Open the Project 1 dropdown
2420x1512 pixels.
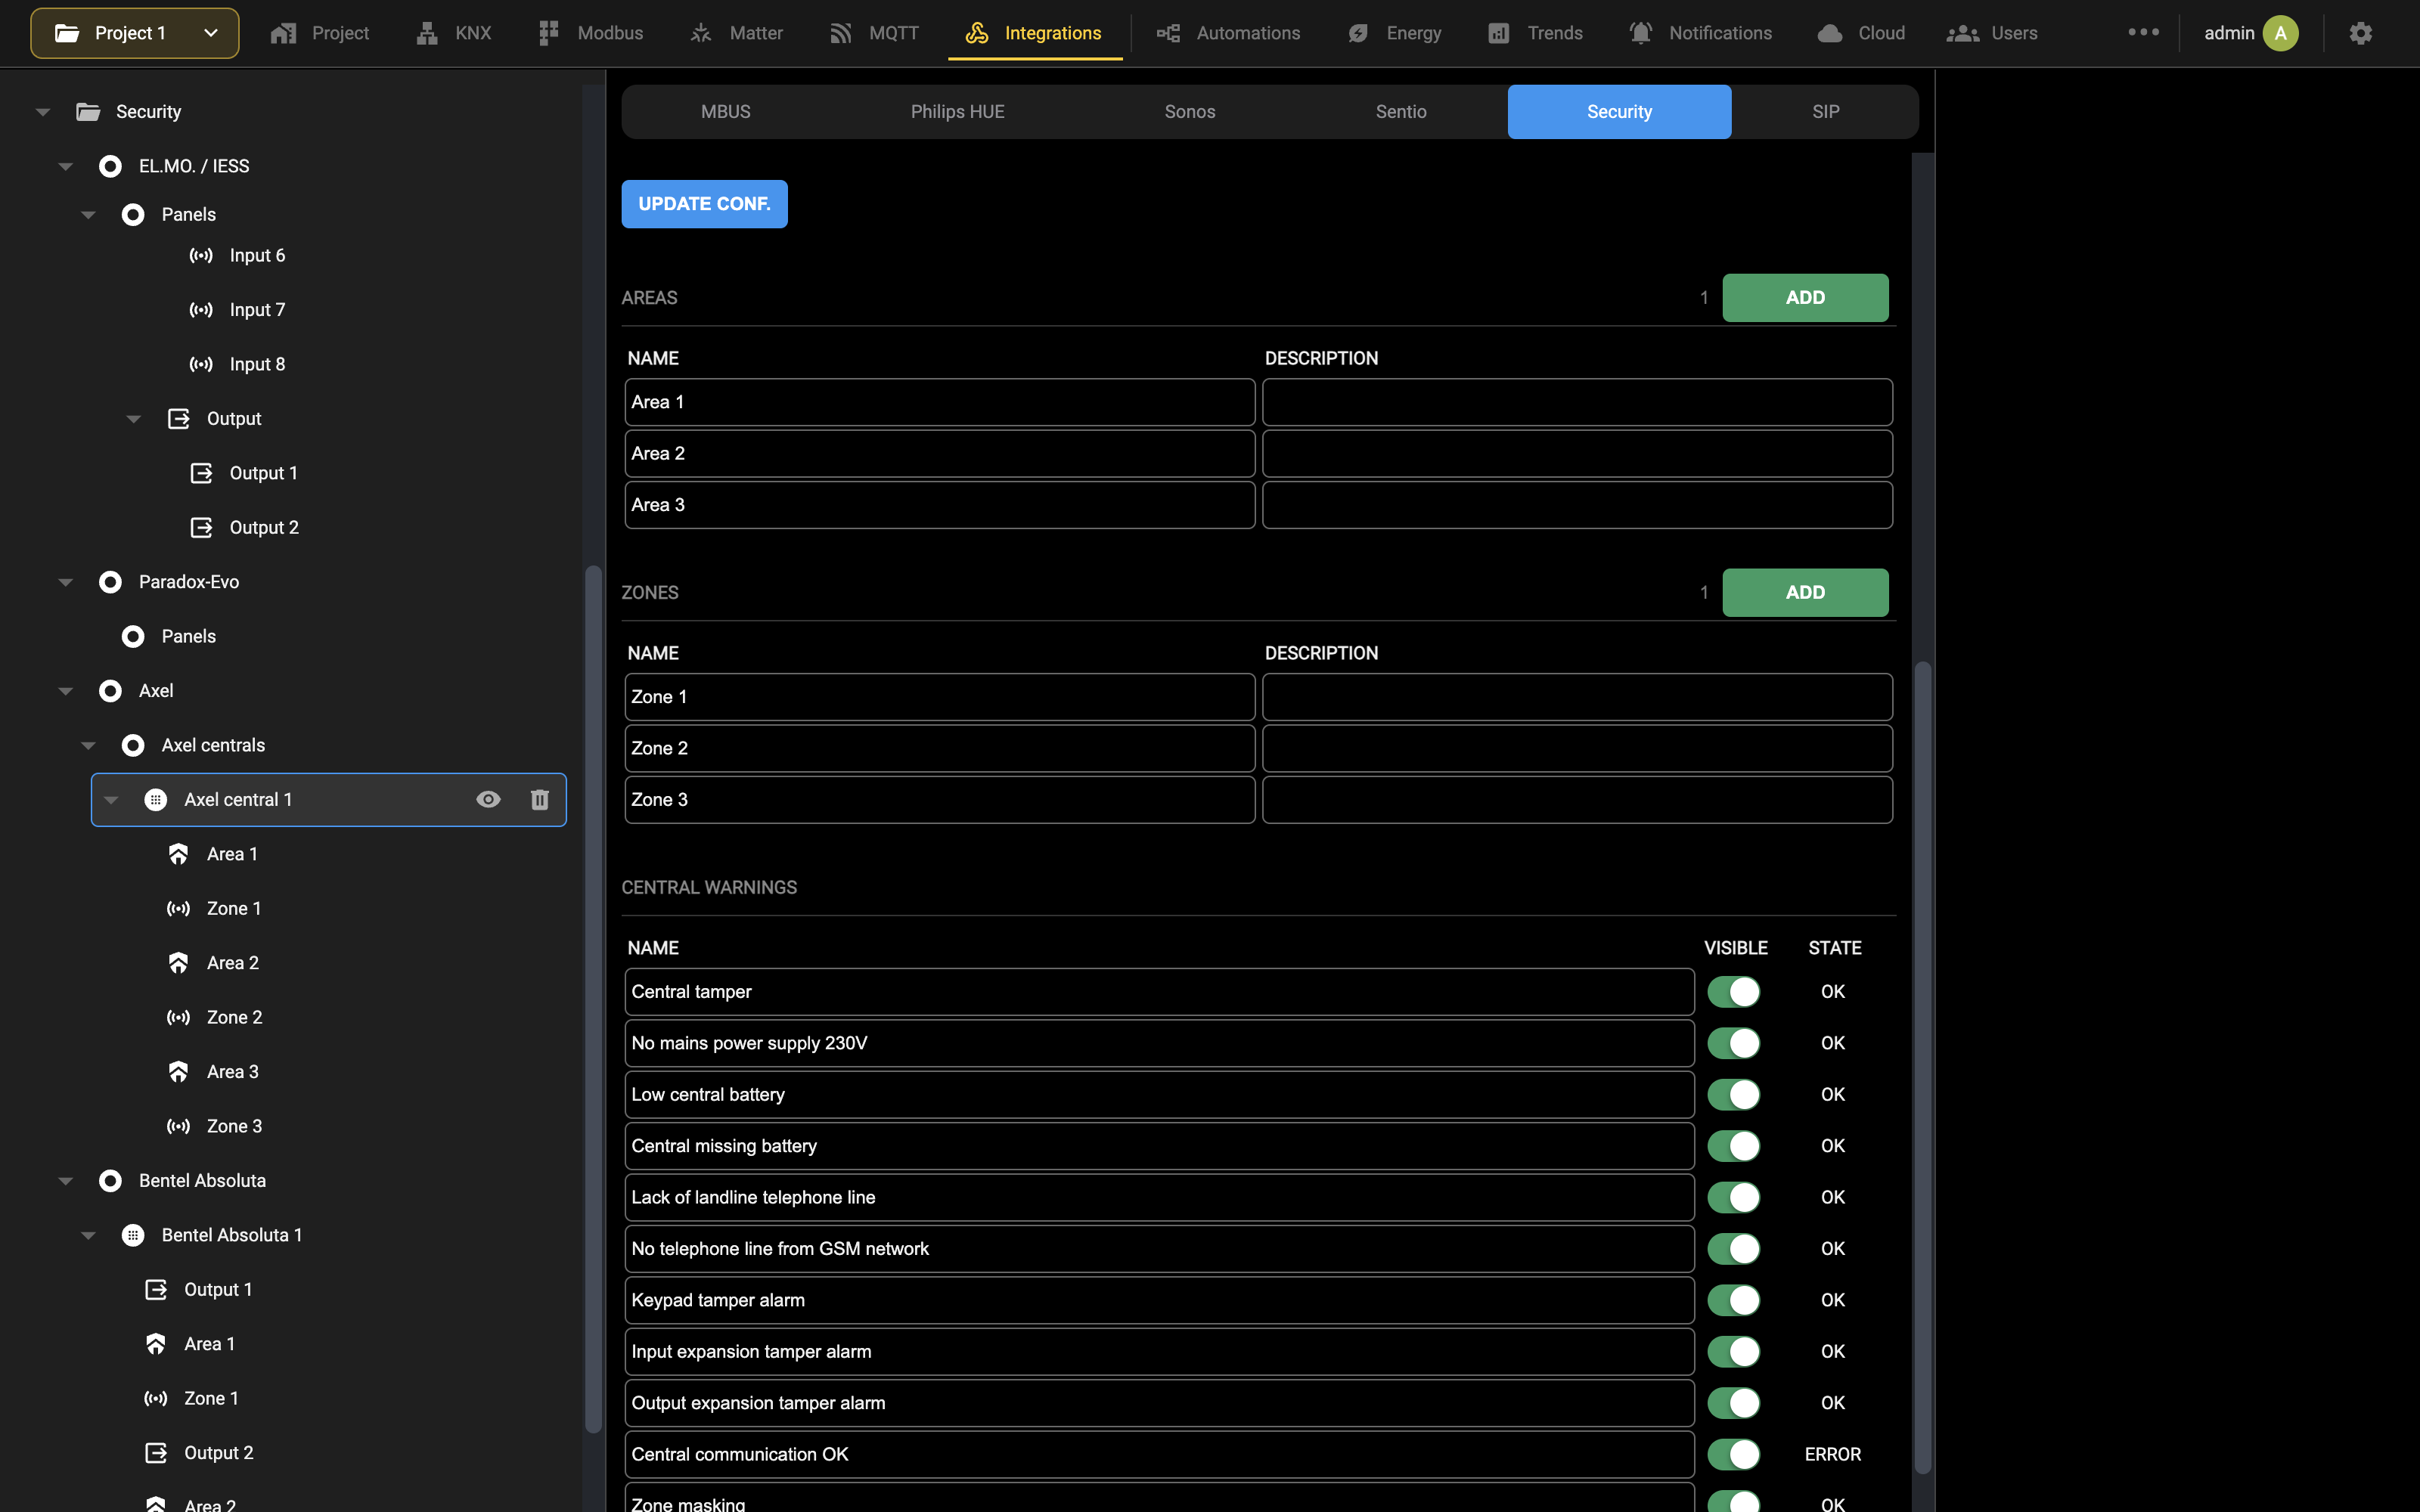click(135, 33)
